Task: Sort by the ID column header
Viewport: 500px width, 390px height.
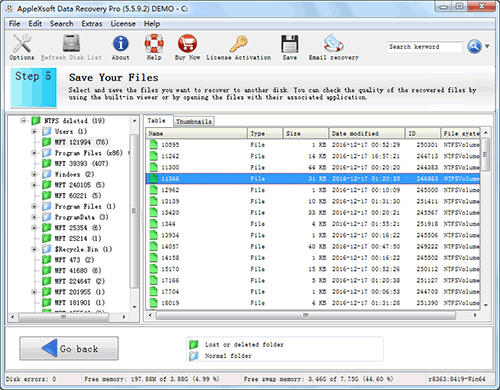Action: (423, 133)
